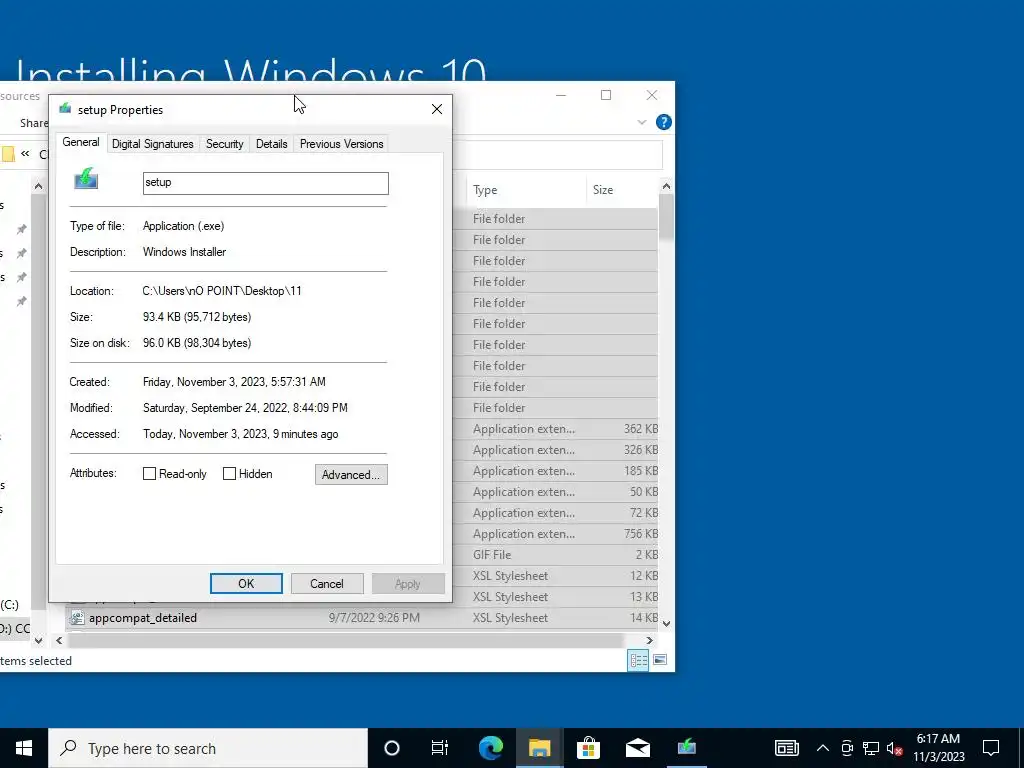Viewport: 1024px width, 768px height.
Task: Select the General tab
Action: tap(81, 142)
